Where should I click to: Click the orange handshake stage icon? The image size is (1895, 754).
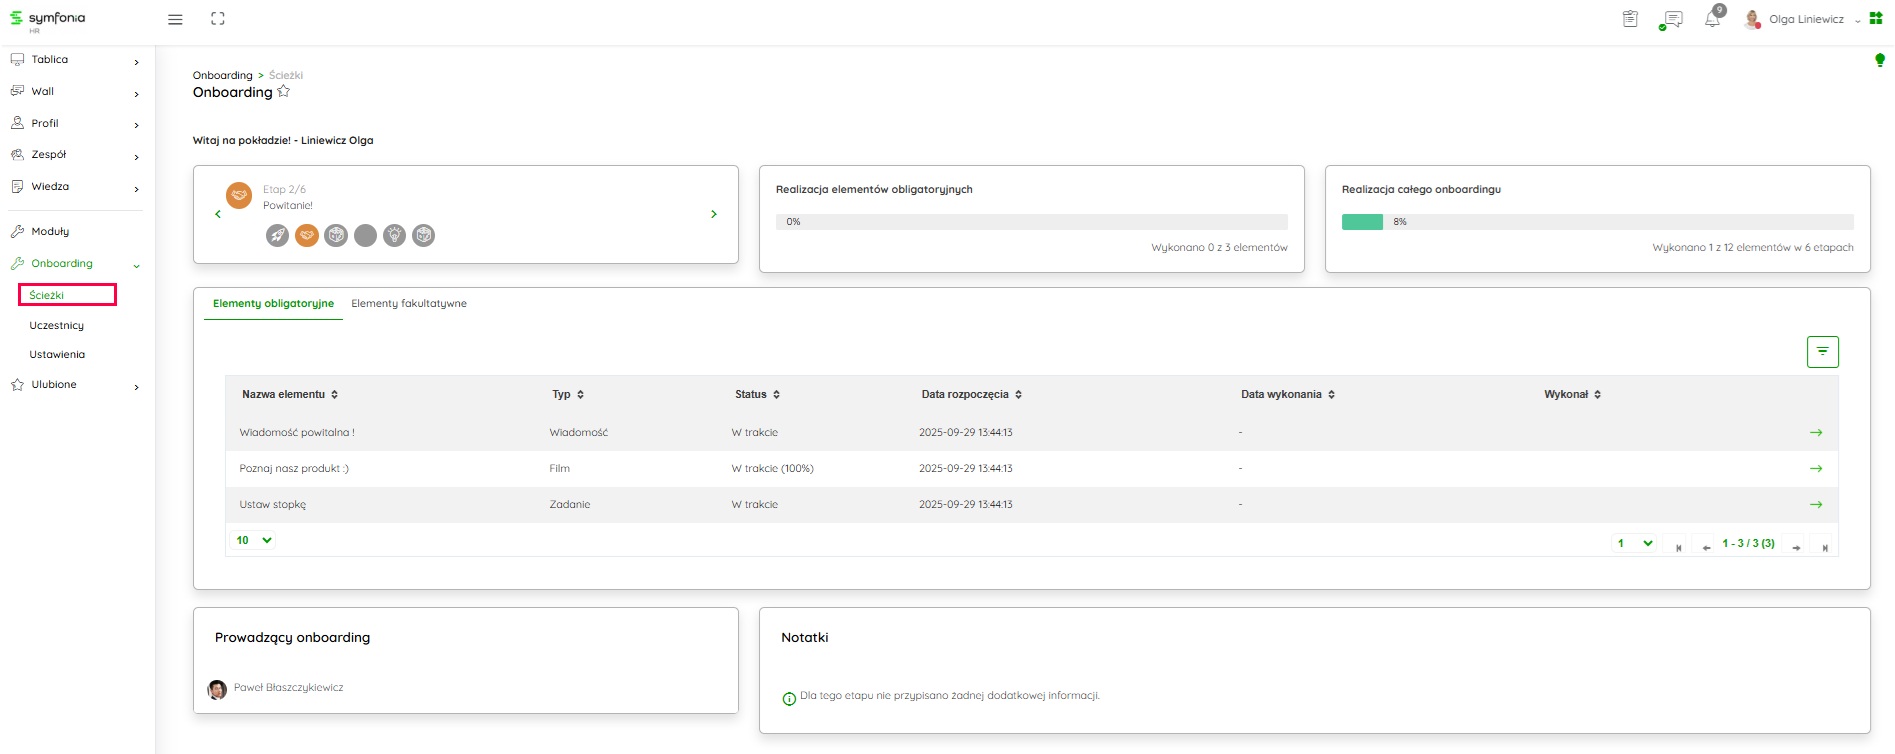pyautogui.click(x=307, y=235)
